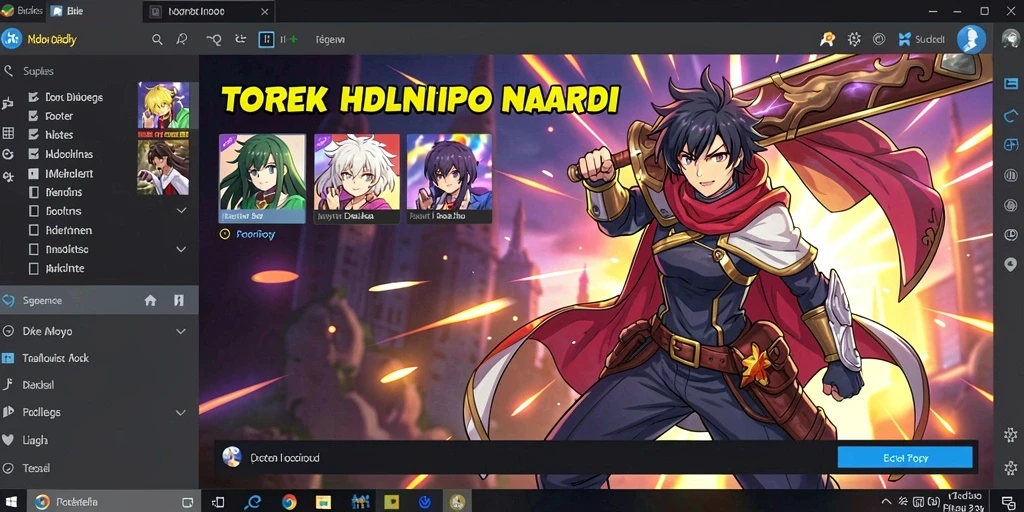Select the purple-haired character card

tap(449, 179)
